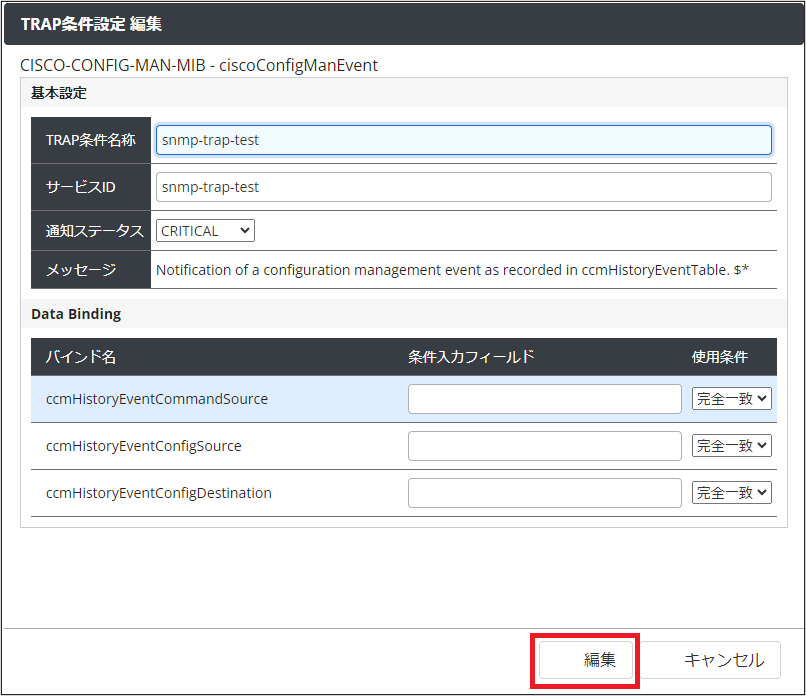Expand 完全一致 dropdown for ccmHistoryEventConfigDestination
Screen dimensions: 806x696
point(731,493)
